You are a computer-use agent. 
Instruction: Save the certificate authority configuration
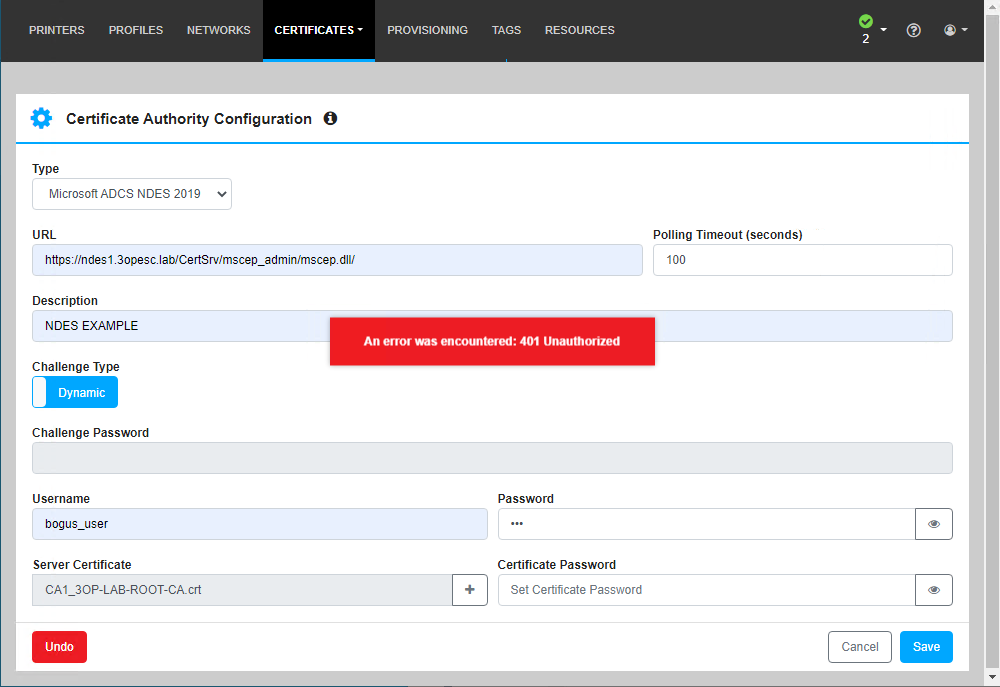[925, 646]
